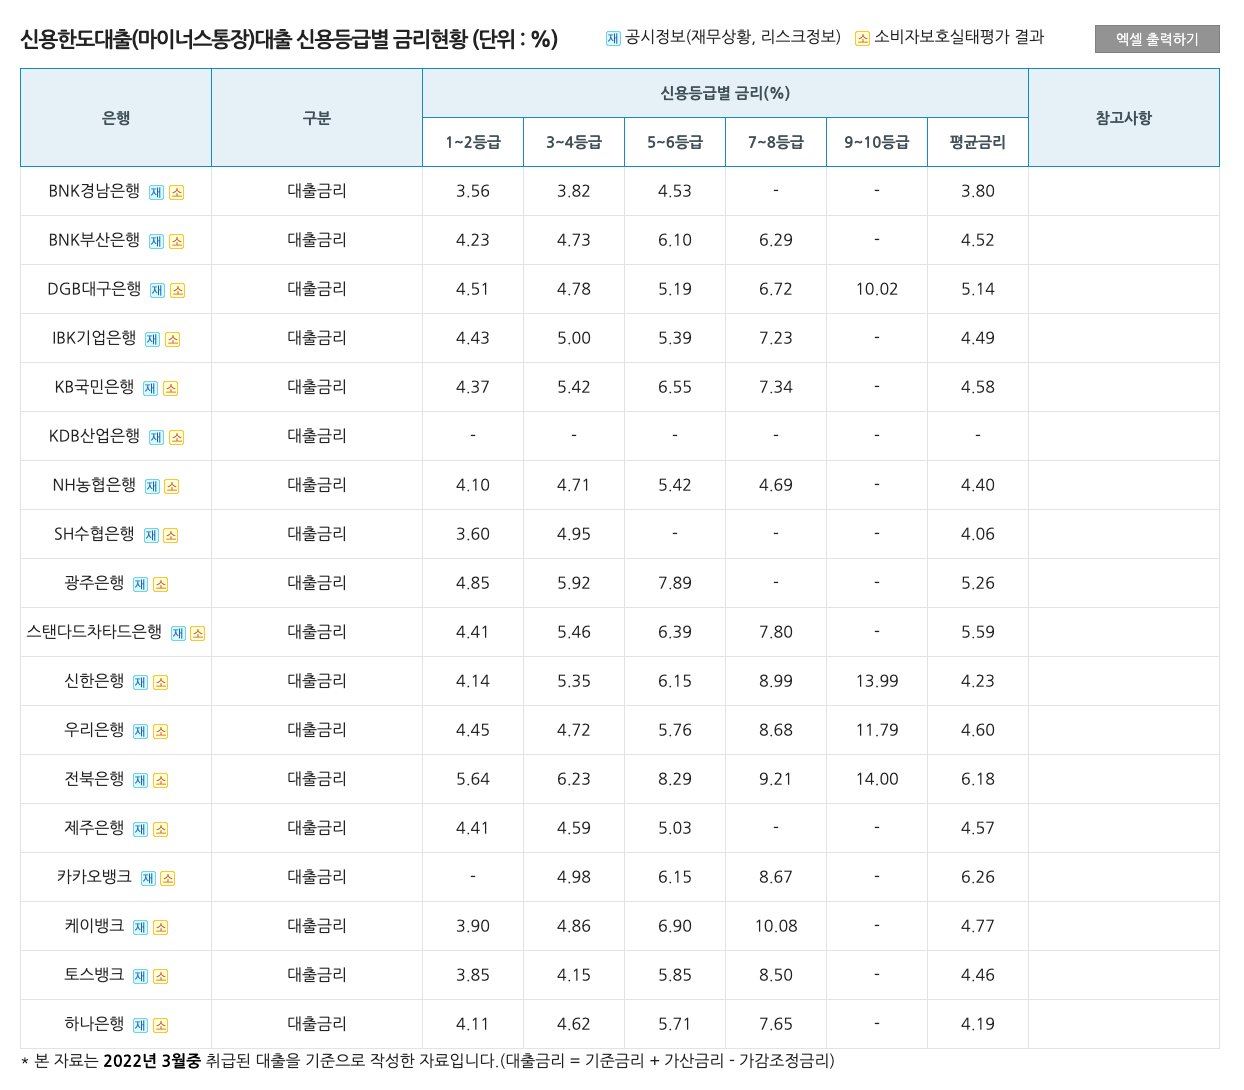Select the 9~10등급 column header

877,142
